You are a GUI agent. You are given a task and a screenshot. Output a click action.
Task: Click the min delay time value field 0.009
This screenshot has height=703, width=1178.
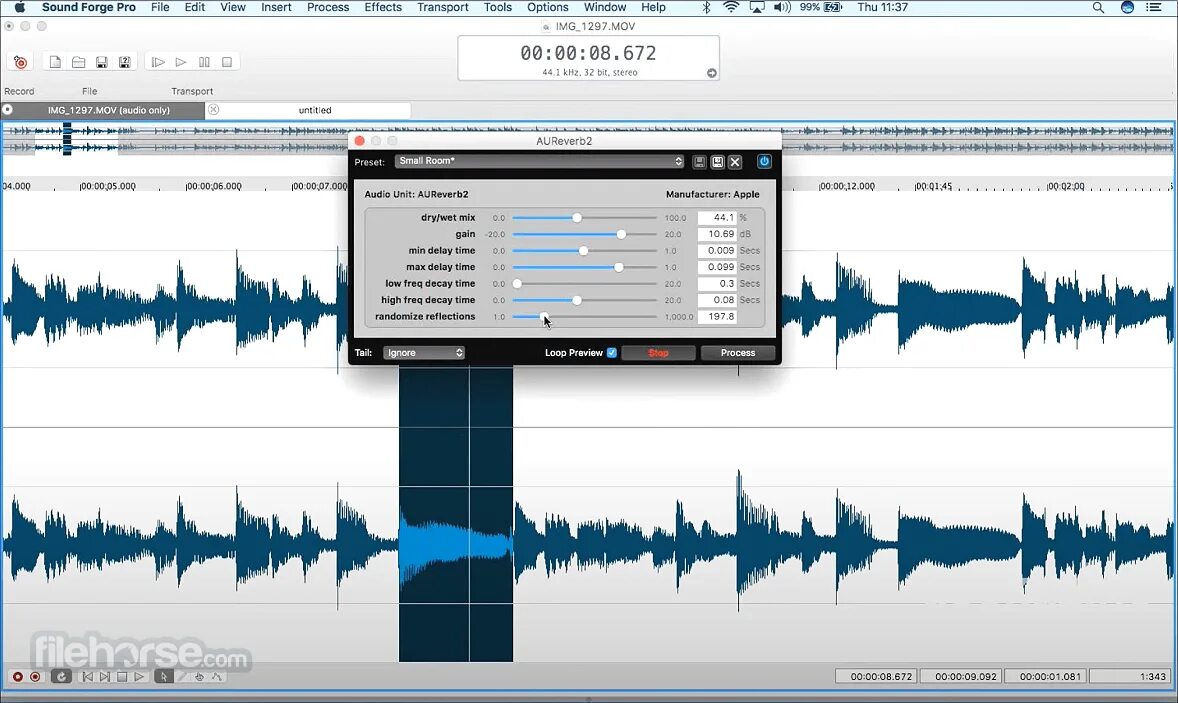pos(717,251)
